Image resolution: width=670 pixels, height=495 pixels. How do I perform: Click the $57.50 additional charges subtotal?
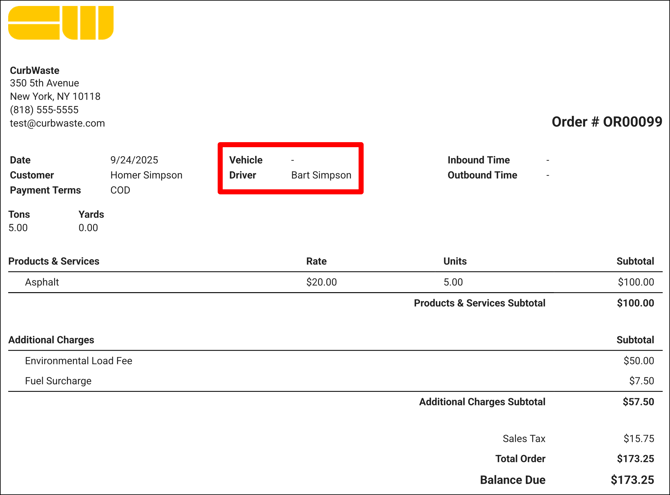(x=635, y=402)
